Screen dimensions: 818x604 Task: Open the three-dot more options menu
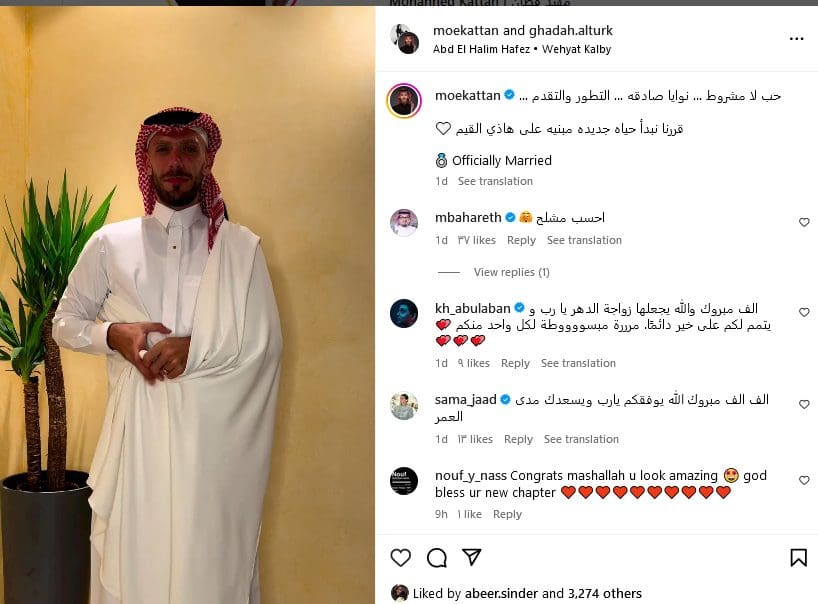tap(797, 39)
